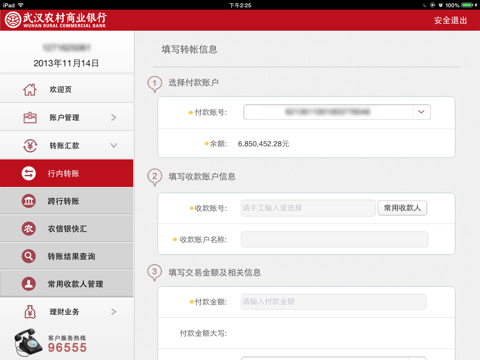The width and height of the screenshot is (480, 360).
Task: Click the telephone icon for customer hotline
Action: pyautogui.click(x=28, y=342)
